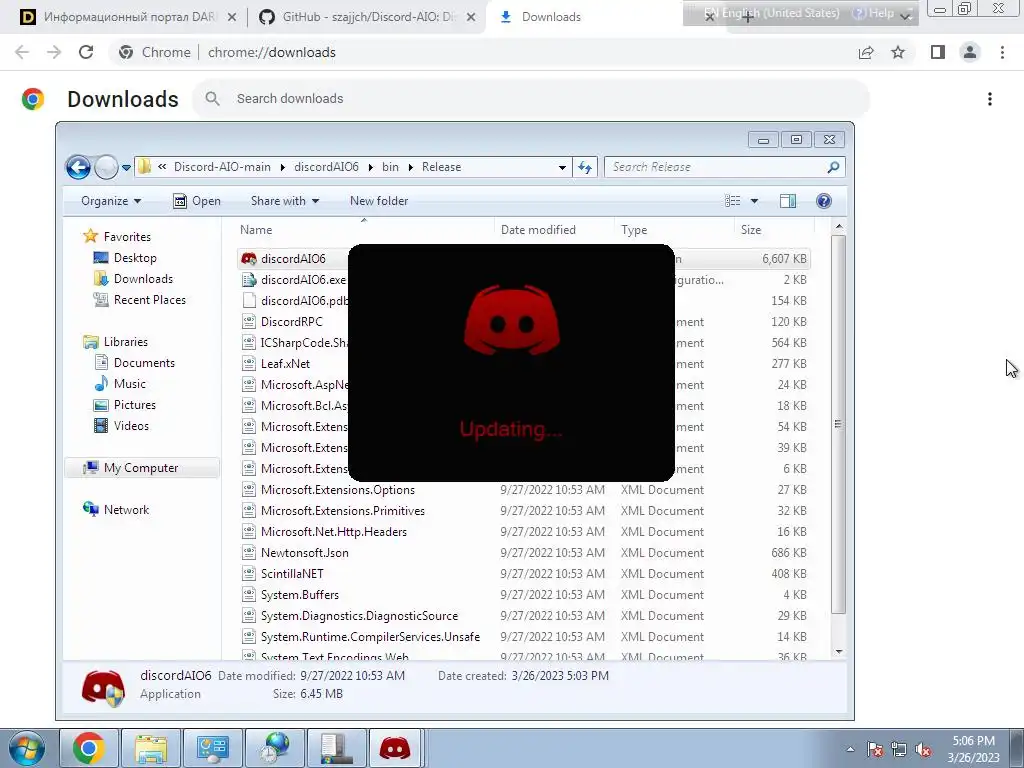Select Microsoft.Extensions.Options file
1024x768 pixels.
pos(338,490)
